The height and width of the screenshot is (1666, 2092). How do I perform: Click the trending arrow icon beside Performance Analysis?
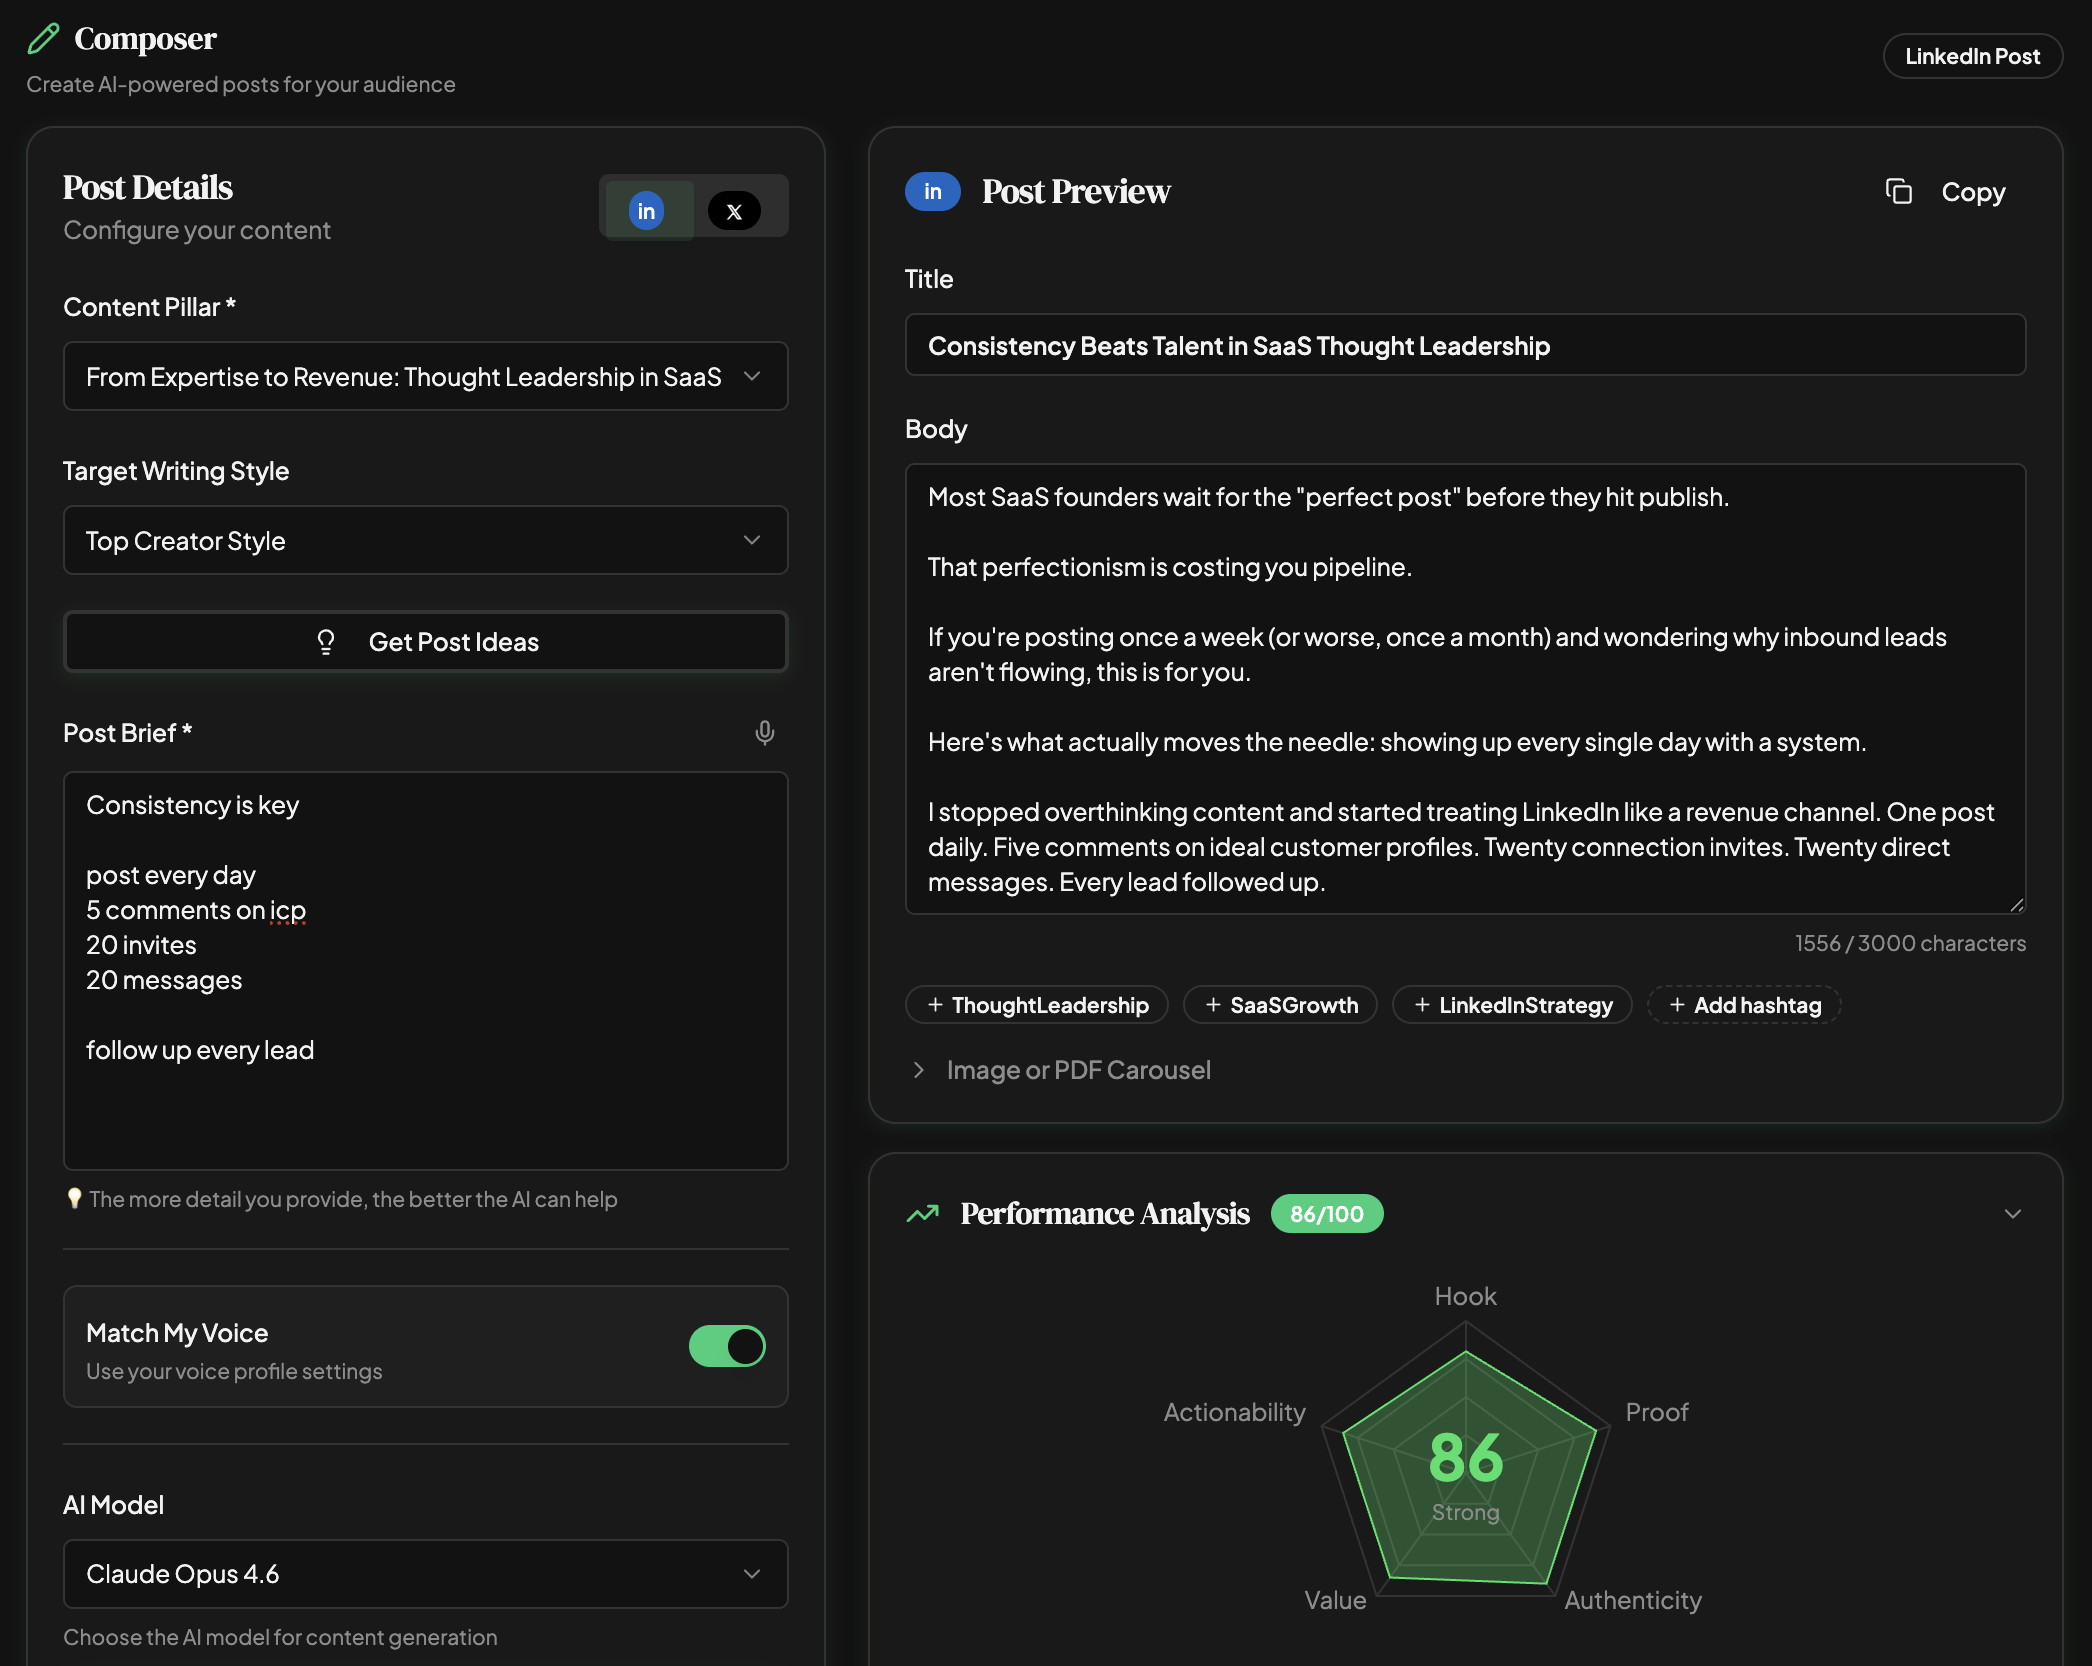[922, 1213]
